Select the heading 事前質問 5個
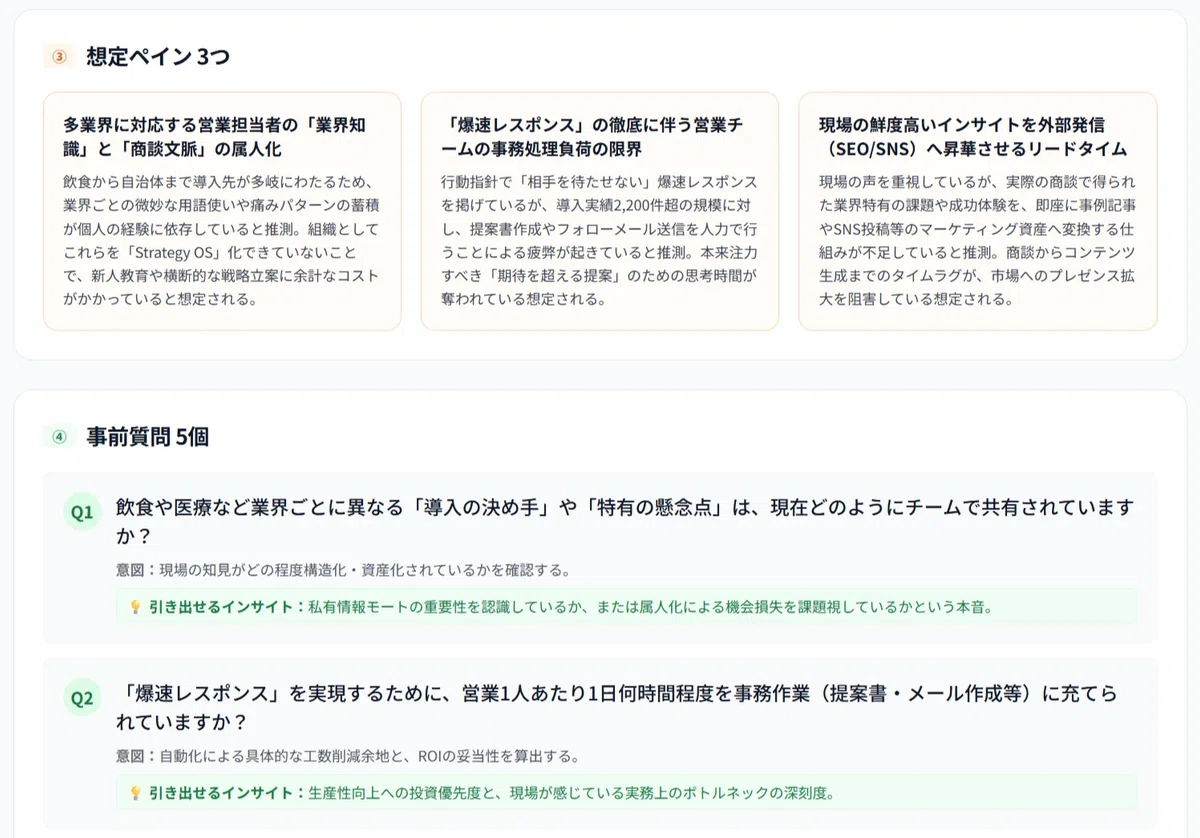 tap(148, 437)
